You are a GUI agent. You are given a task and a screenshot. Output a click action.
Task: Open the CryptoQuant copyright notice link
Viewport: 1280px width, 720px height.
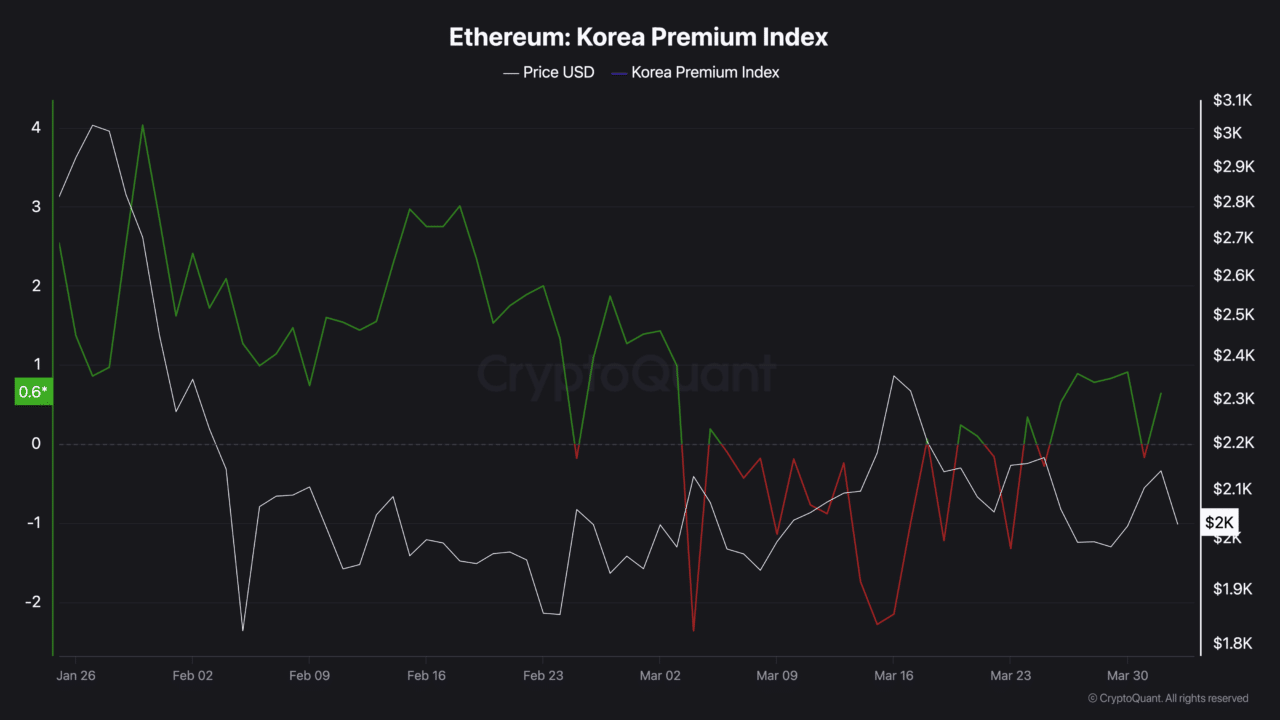tap(1168, 698)
